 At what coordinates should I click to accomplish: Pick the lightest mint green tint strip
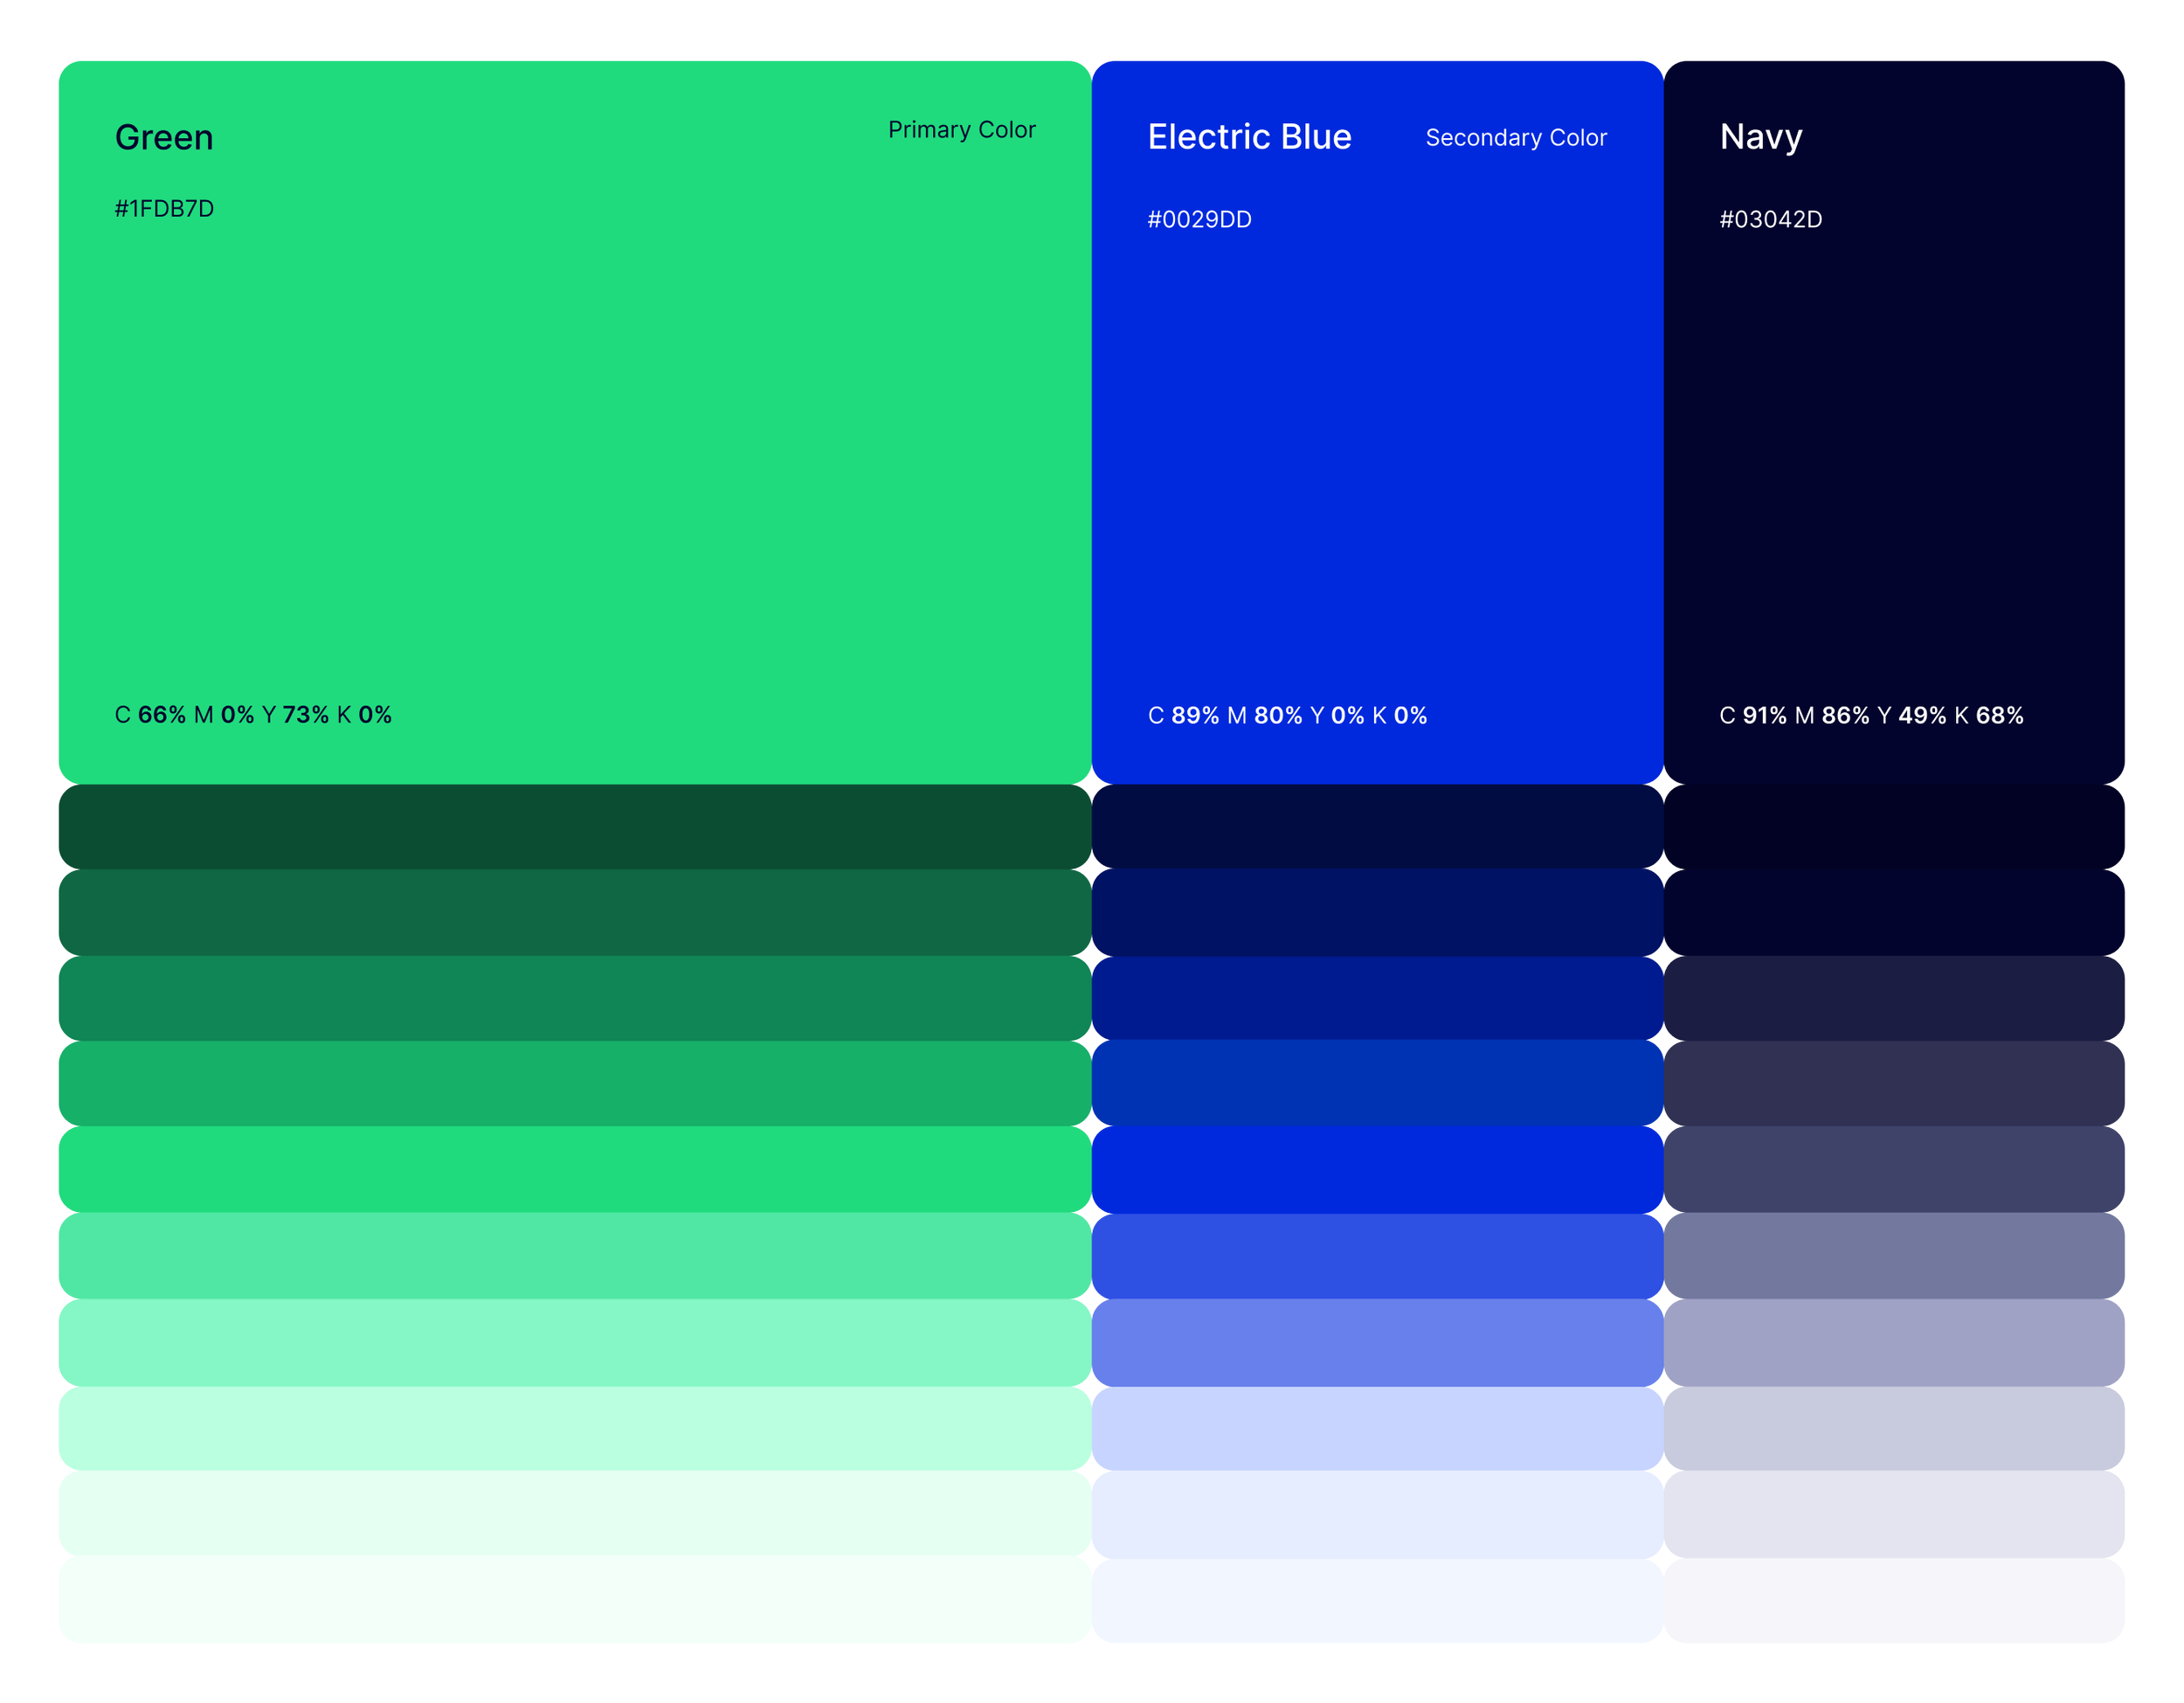click(574, 1600)
